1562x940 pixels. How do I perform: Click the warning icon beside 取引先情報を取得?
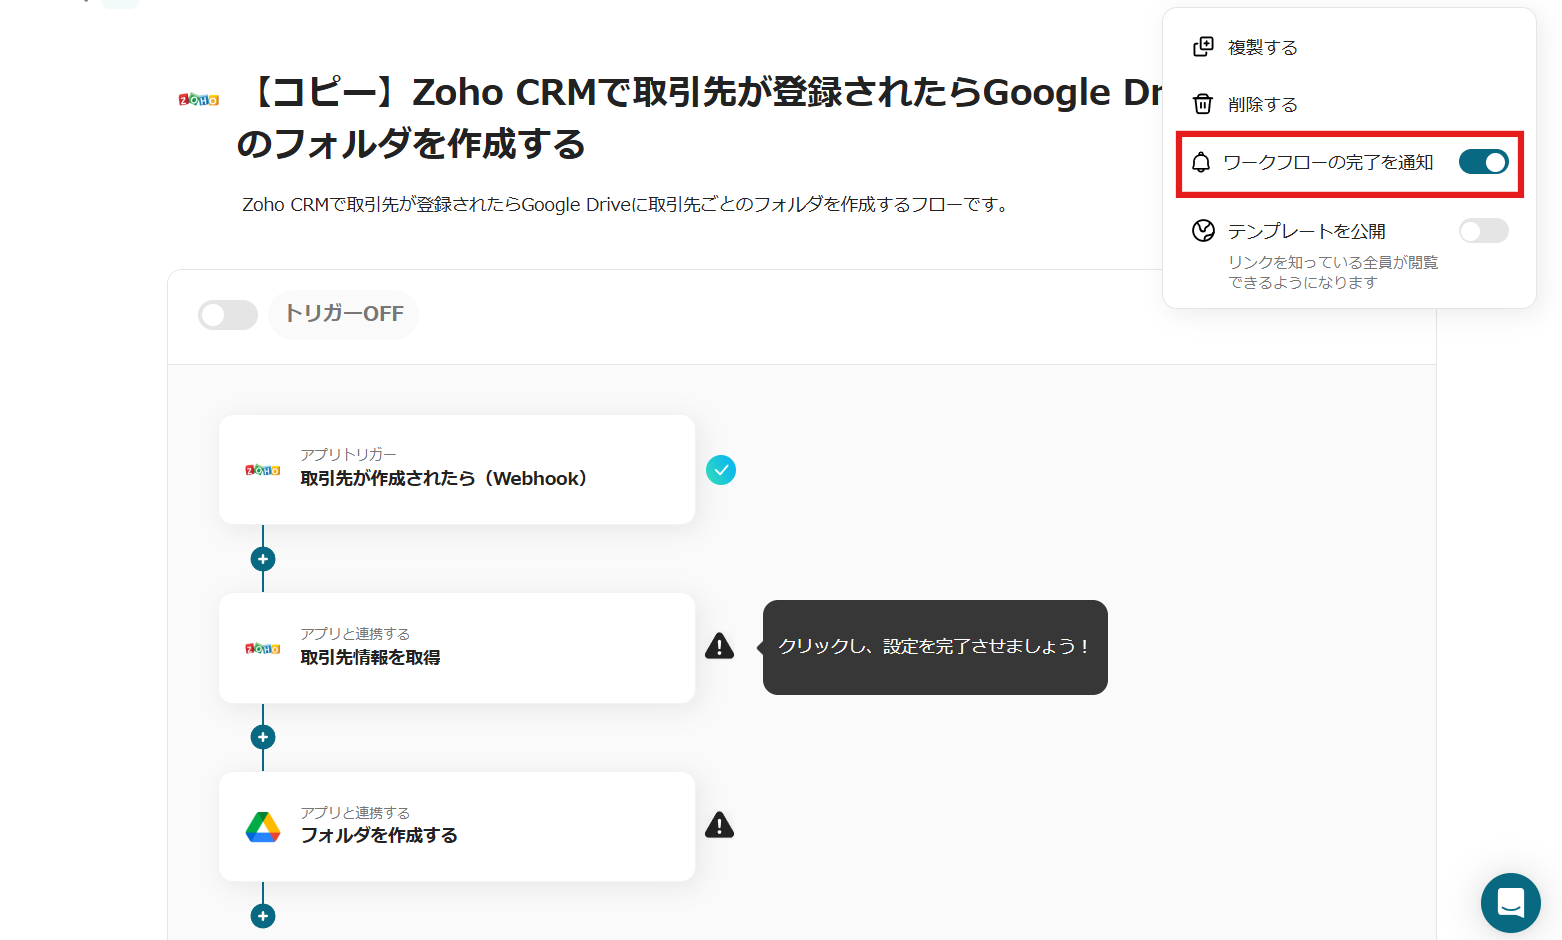pos(720,646)
